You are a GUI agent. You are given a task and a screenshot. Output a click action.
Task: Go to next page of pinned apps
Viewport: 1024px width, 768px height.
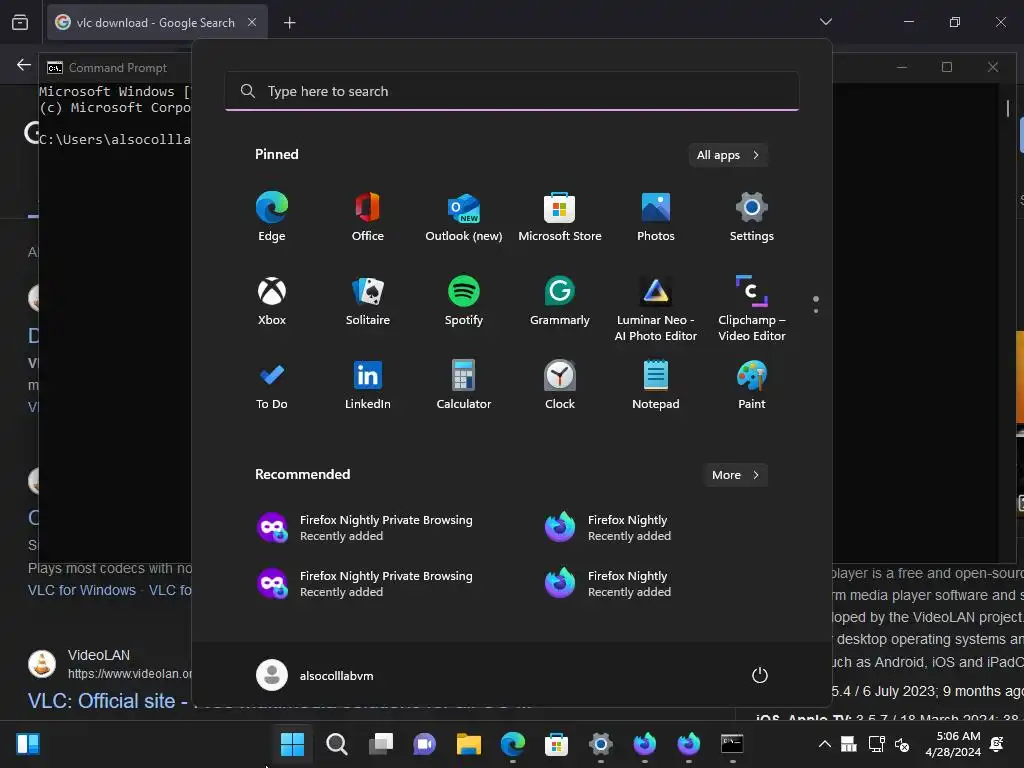click(x=816, y=310)
